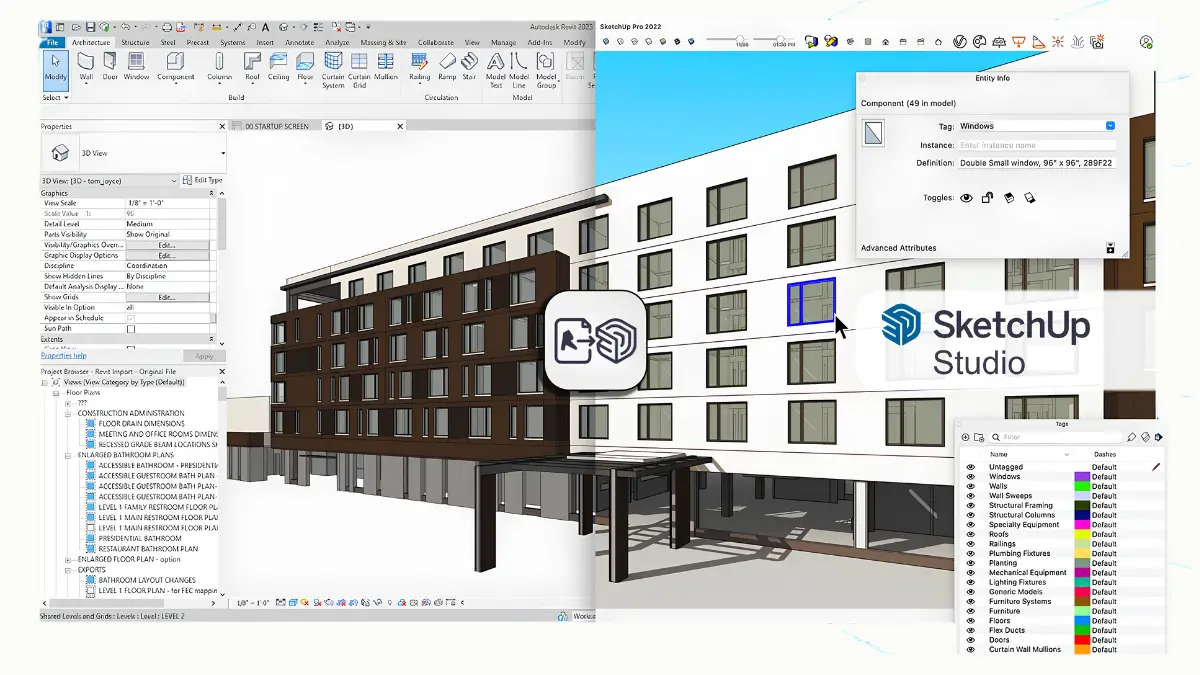
Task: Toggle visibility eye in Entity Info toggles
Action: [966, 198]
